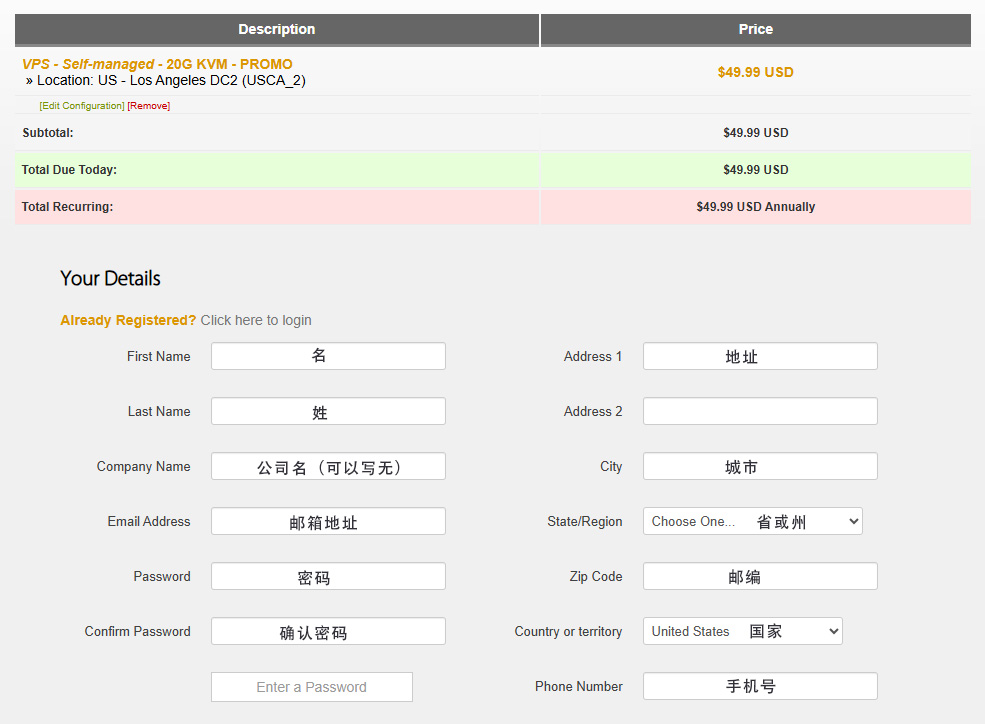This screenshot has width=985, height=724.
Task: Click the Company Name text box
Action: (328, 466)
